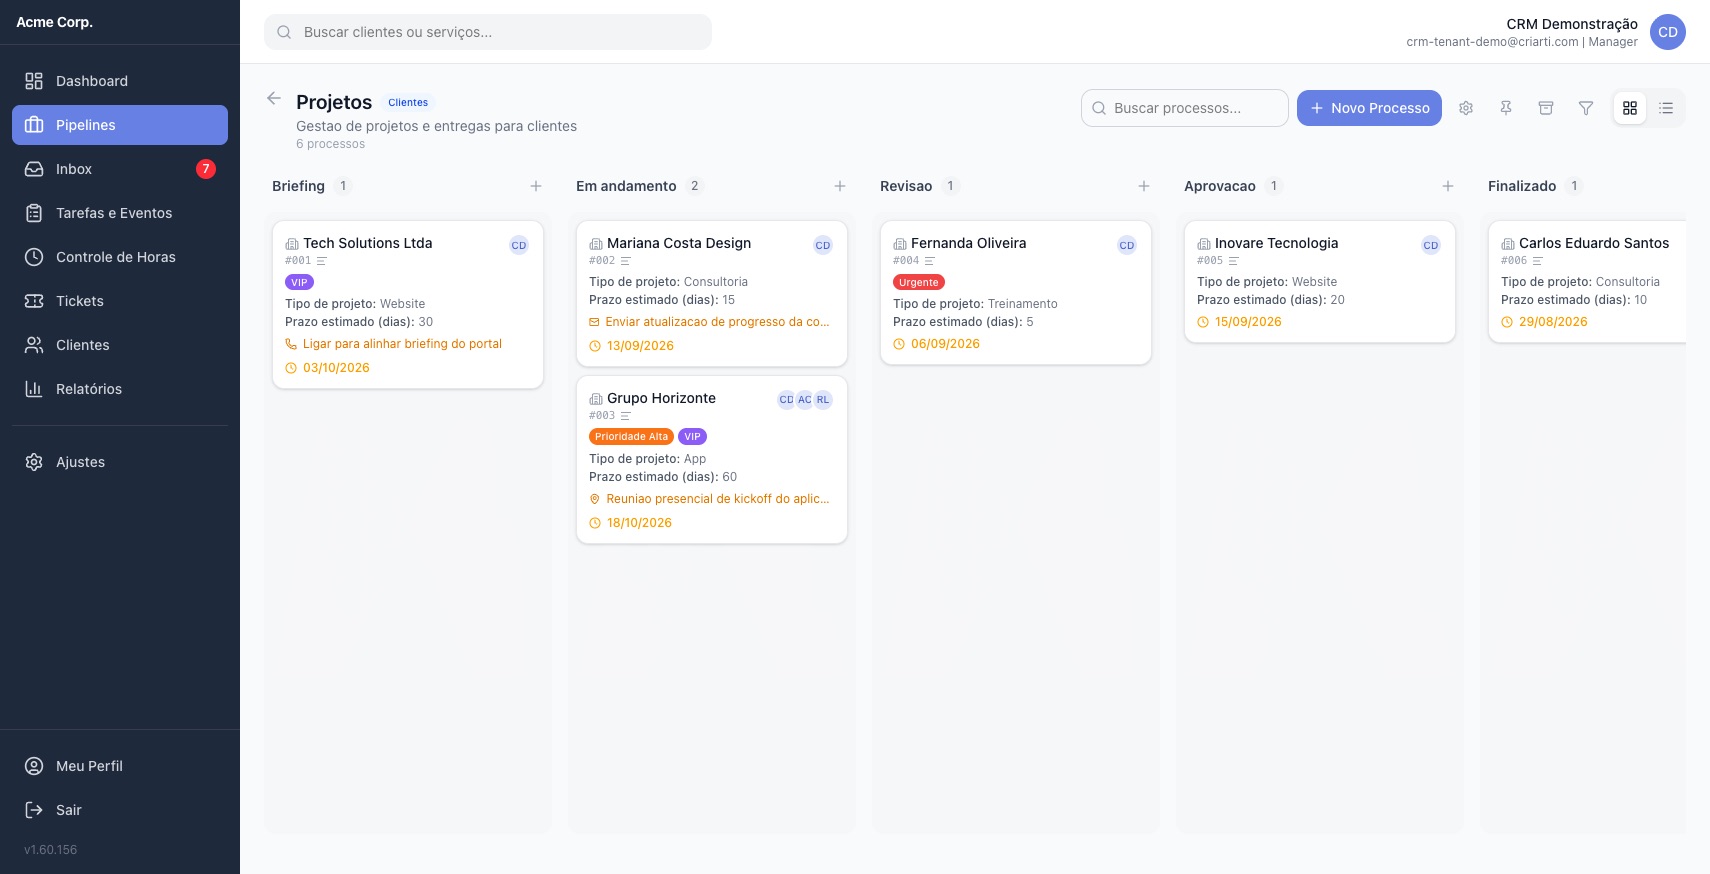This screenshot has width=1710, height=874.
Task: Open Controle de Horas
Action: click(120, 257)
